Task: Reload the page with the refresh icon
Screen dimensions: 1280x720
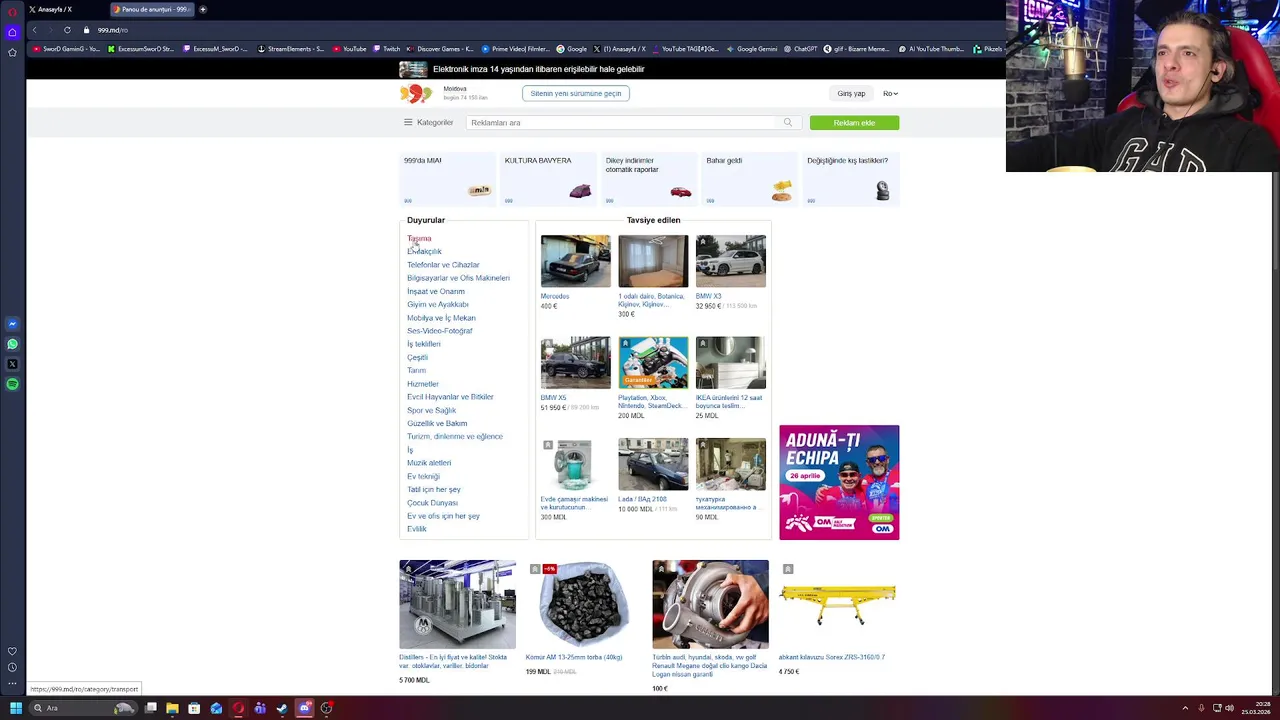Action: [67, 30]
